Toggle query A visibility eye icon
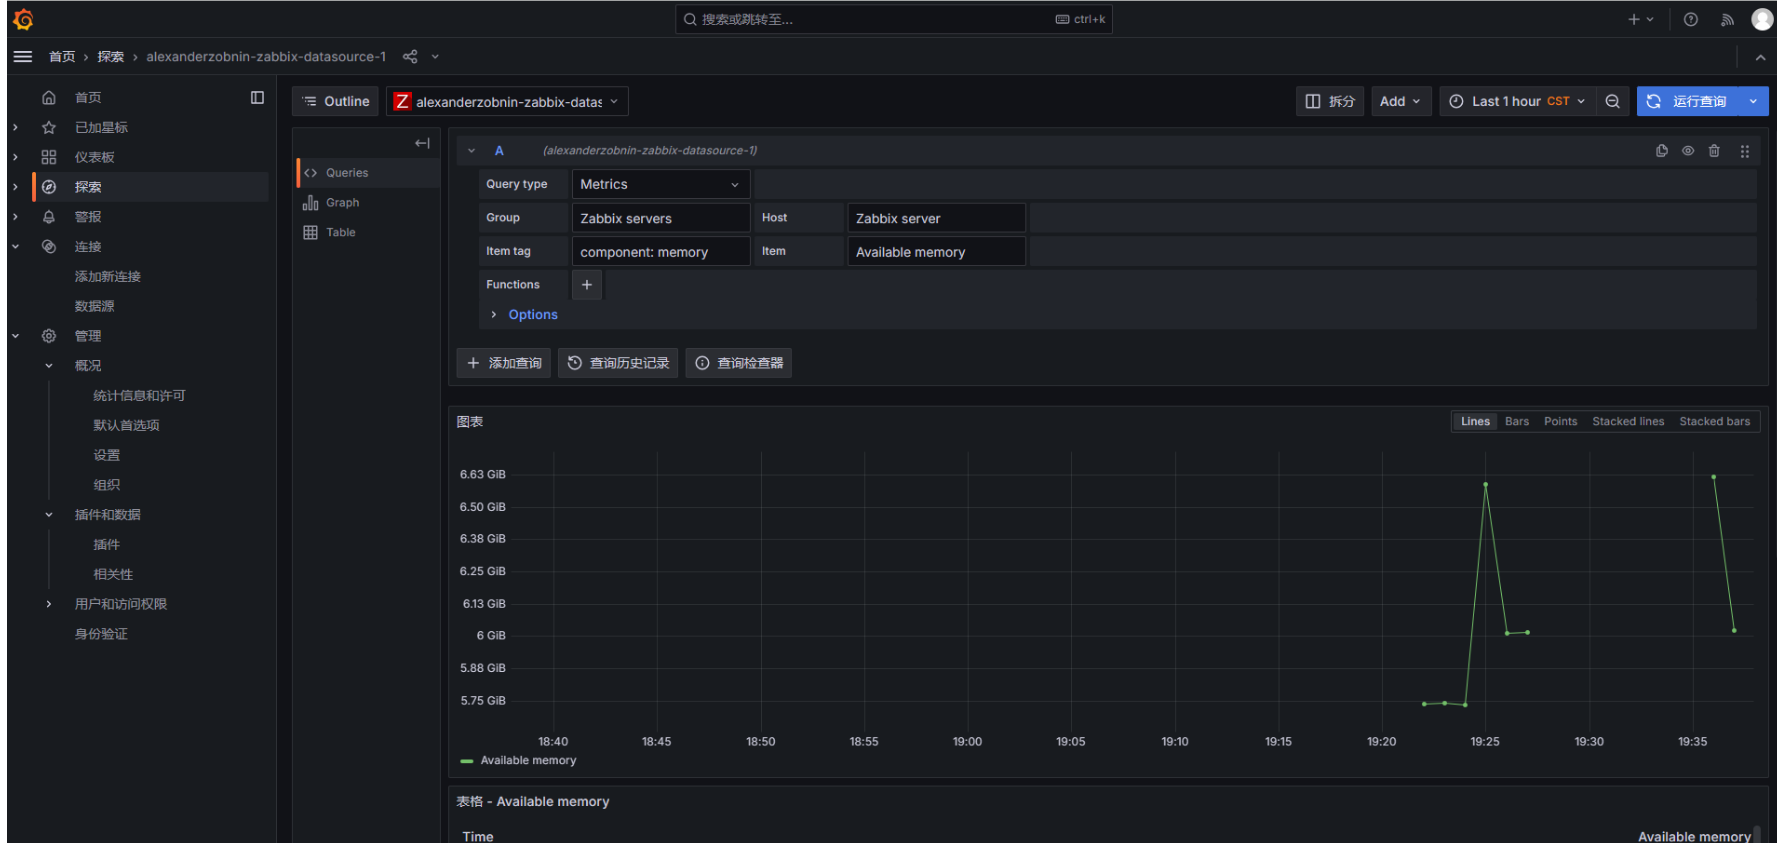Screen dimensions: 1777x843 [x=1688, y=151]
